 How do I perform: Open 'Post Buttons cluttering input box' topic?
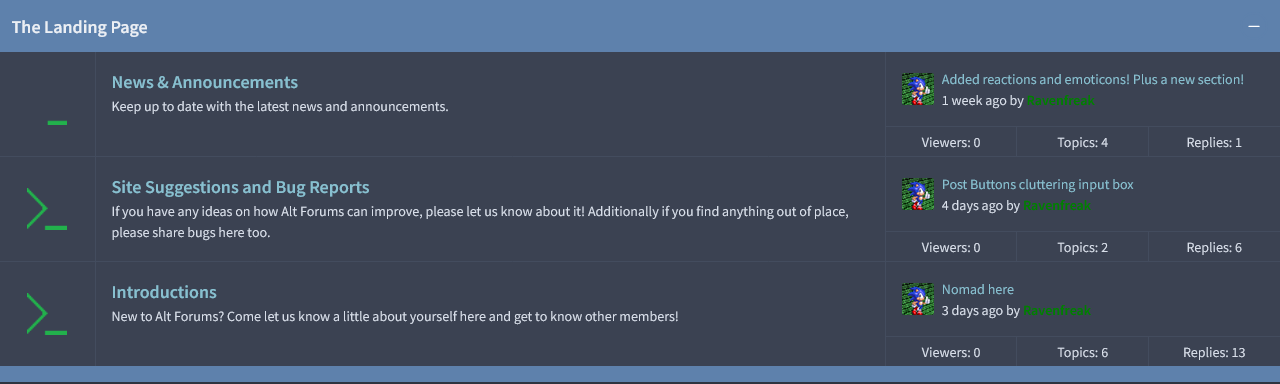pyautogui.click(x=1038, y=184)
